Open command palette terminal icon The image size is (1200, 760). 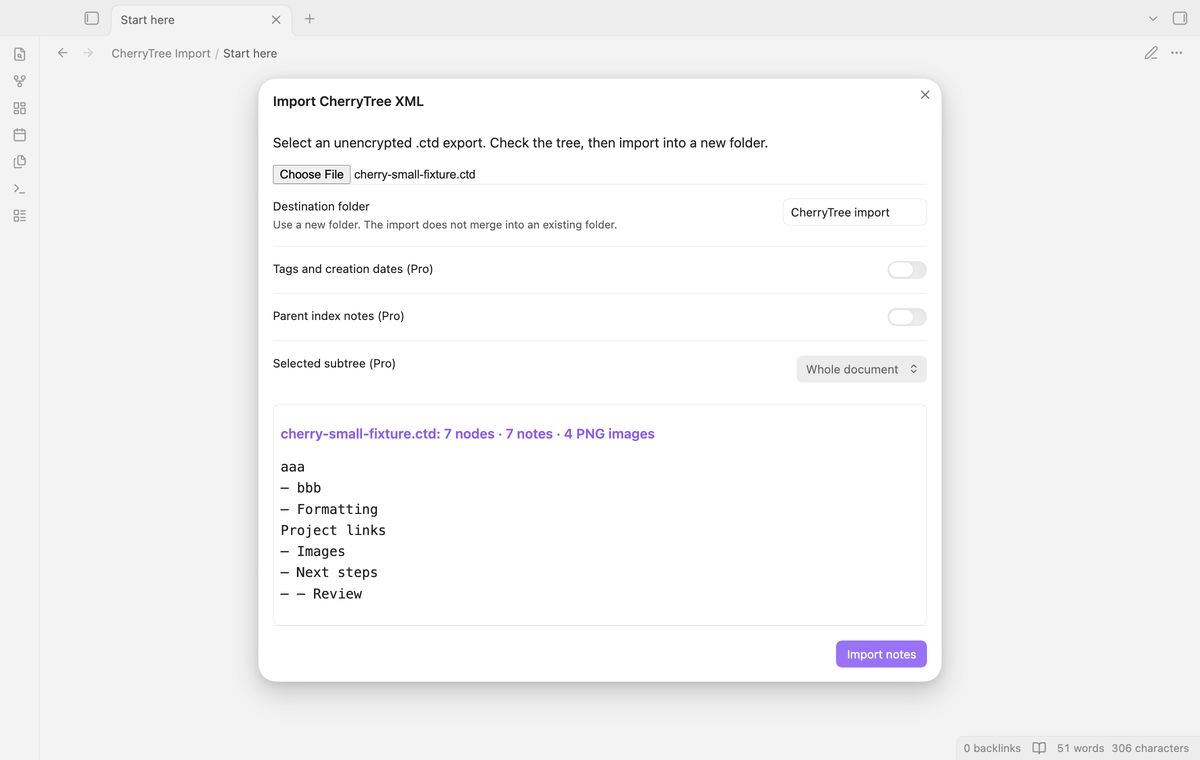click(19, 189)
